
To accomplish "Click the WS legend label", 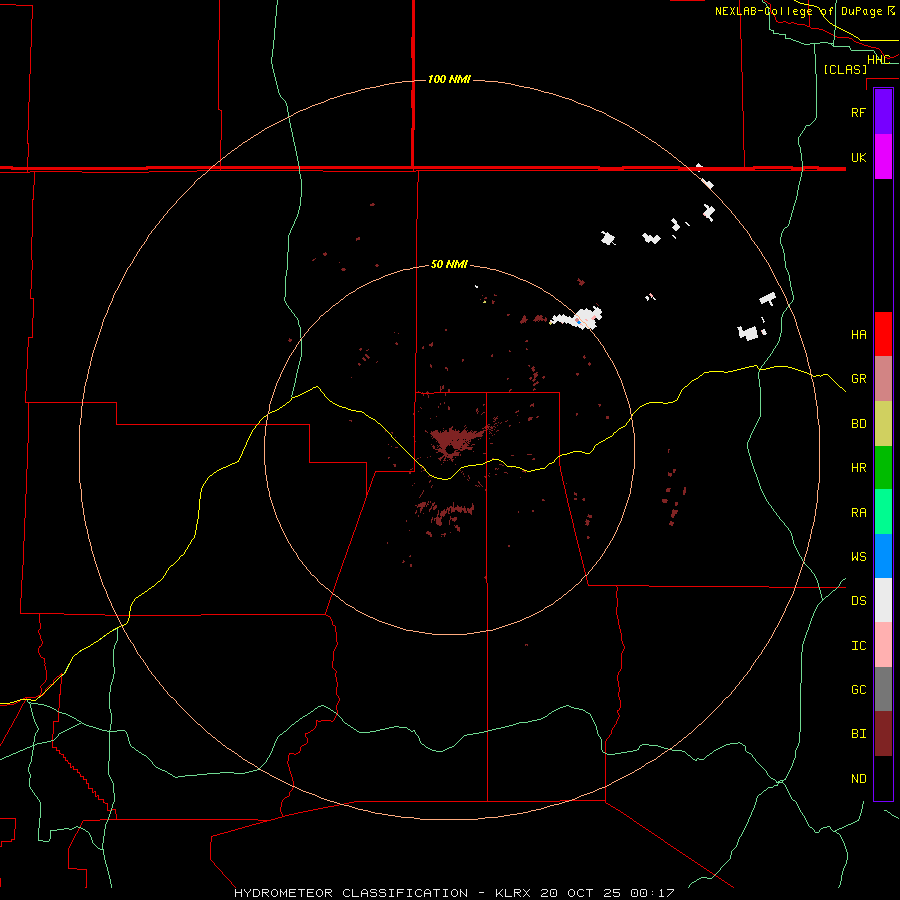I will (858, 557).
